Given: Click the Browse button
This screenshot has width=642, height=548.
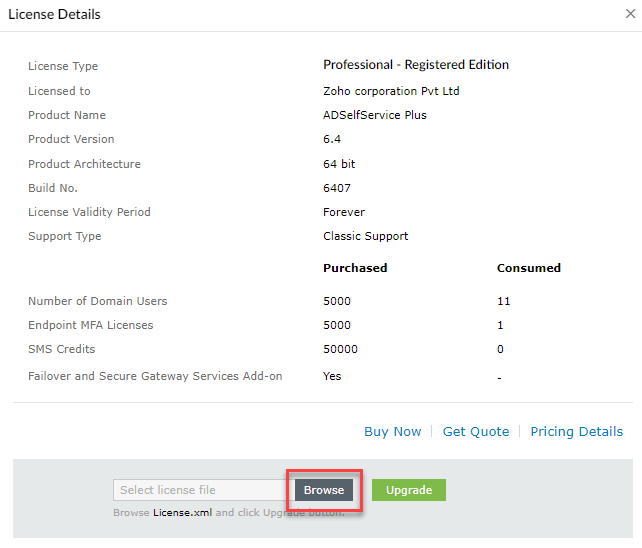Looking at the screenshot, I should (x=323, y=490).
